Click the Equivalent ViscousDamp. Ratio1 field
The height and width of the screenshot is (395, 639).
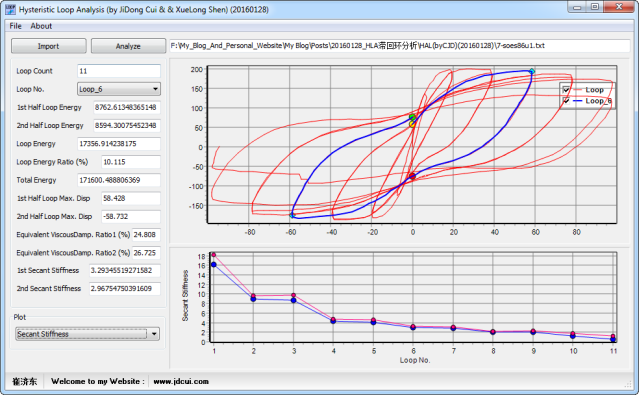click(x=146, y=234)
